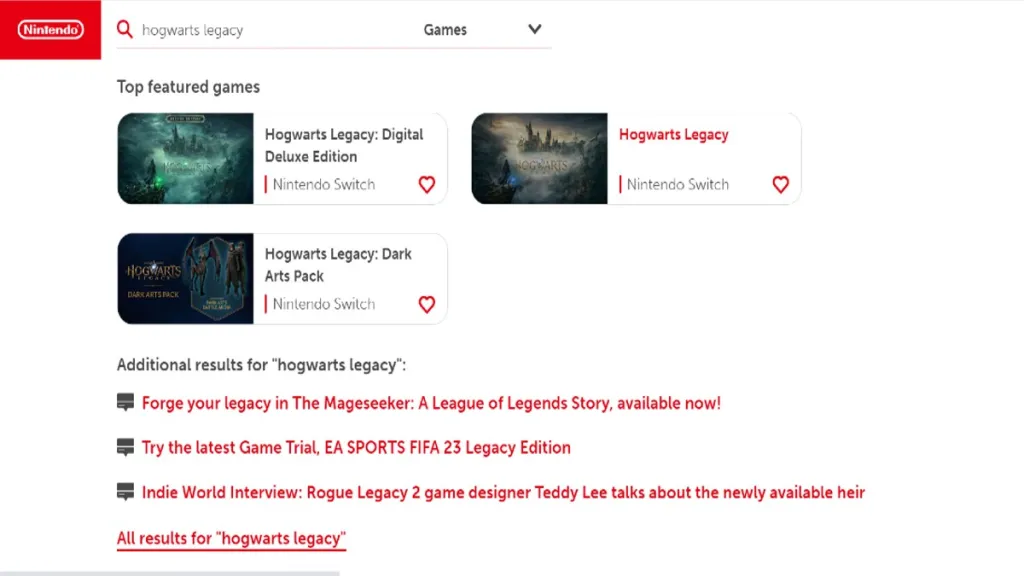This screenshot has height=576, width=1024.
Task: Click 'All results for "hogwarts legacy"' link
Action: click(231, 539)
